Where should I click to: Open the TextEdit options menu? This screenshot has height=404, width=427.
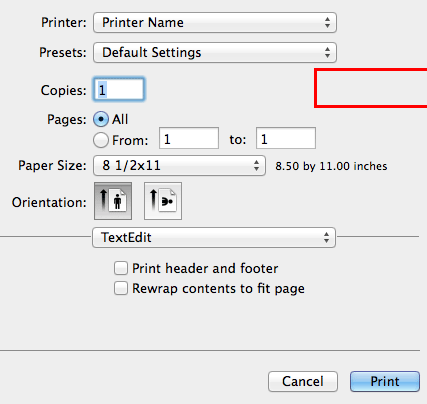pos(214,238)
